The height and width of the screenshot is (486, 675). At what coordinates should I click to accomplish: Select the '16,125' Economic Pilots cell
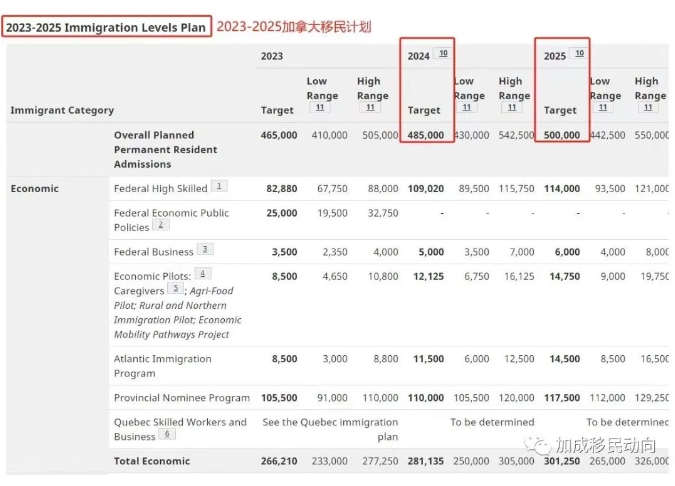tap(519, 276)
